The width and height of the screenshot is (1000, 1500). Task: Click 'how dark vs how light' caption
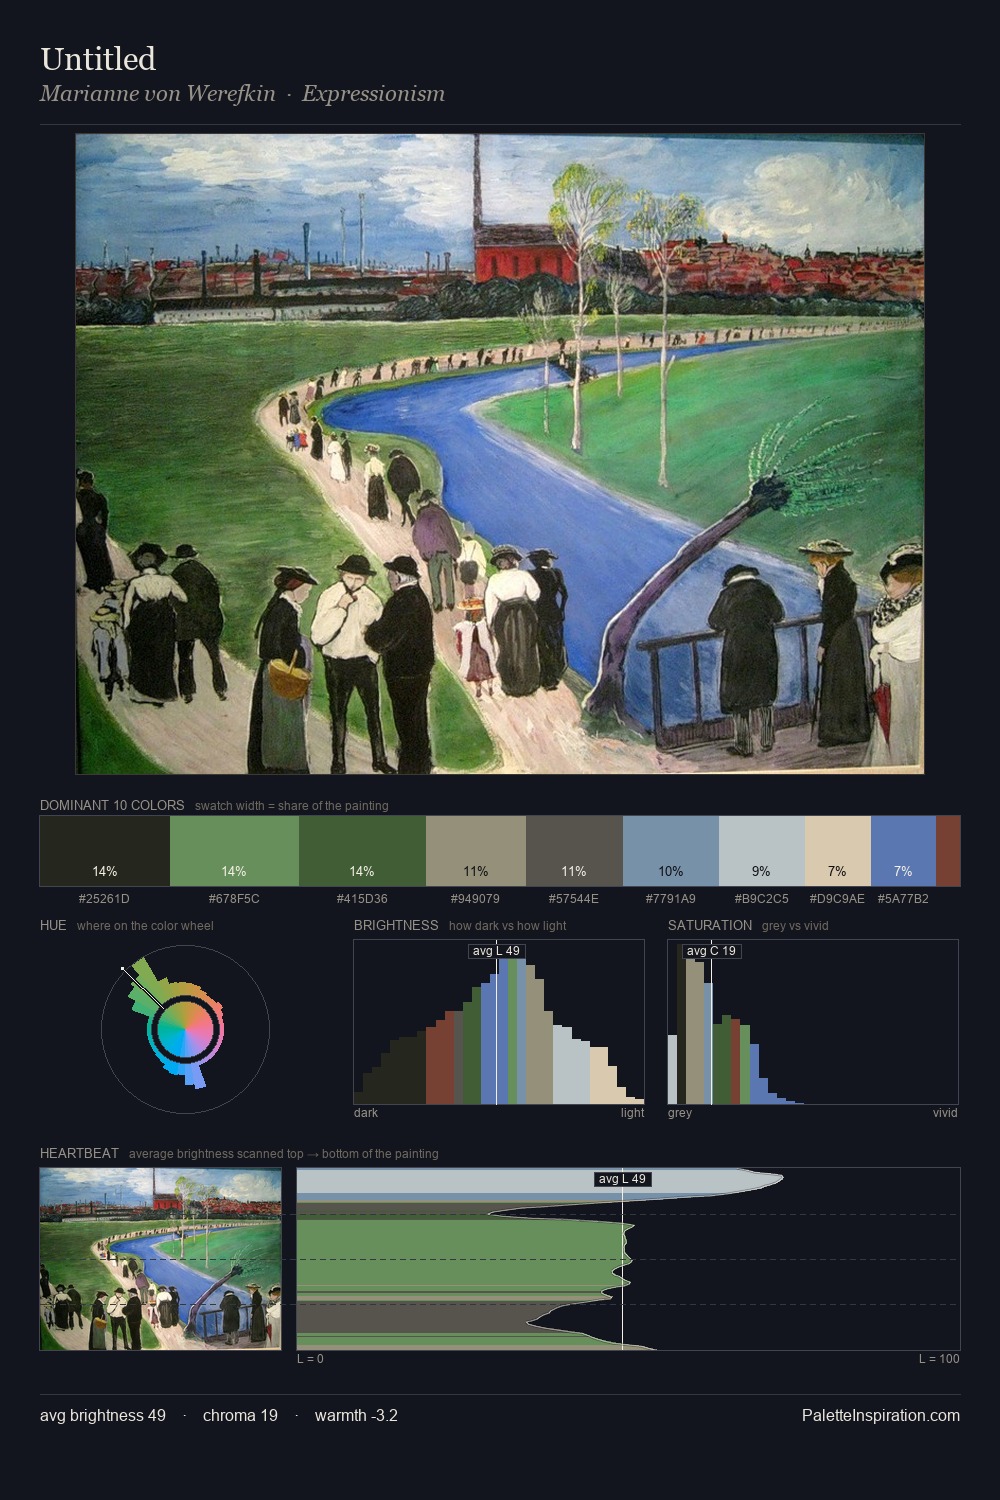[508, 926]
